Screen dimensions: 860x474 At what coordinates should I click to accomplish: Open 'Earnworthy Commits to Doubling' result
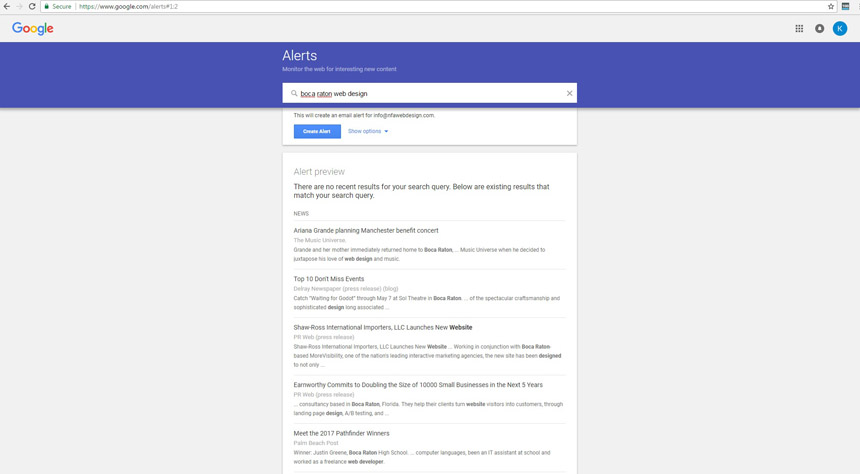coord(418,385)
